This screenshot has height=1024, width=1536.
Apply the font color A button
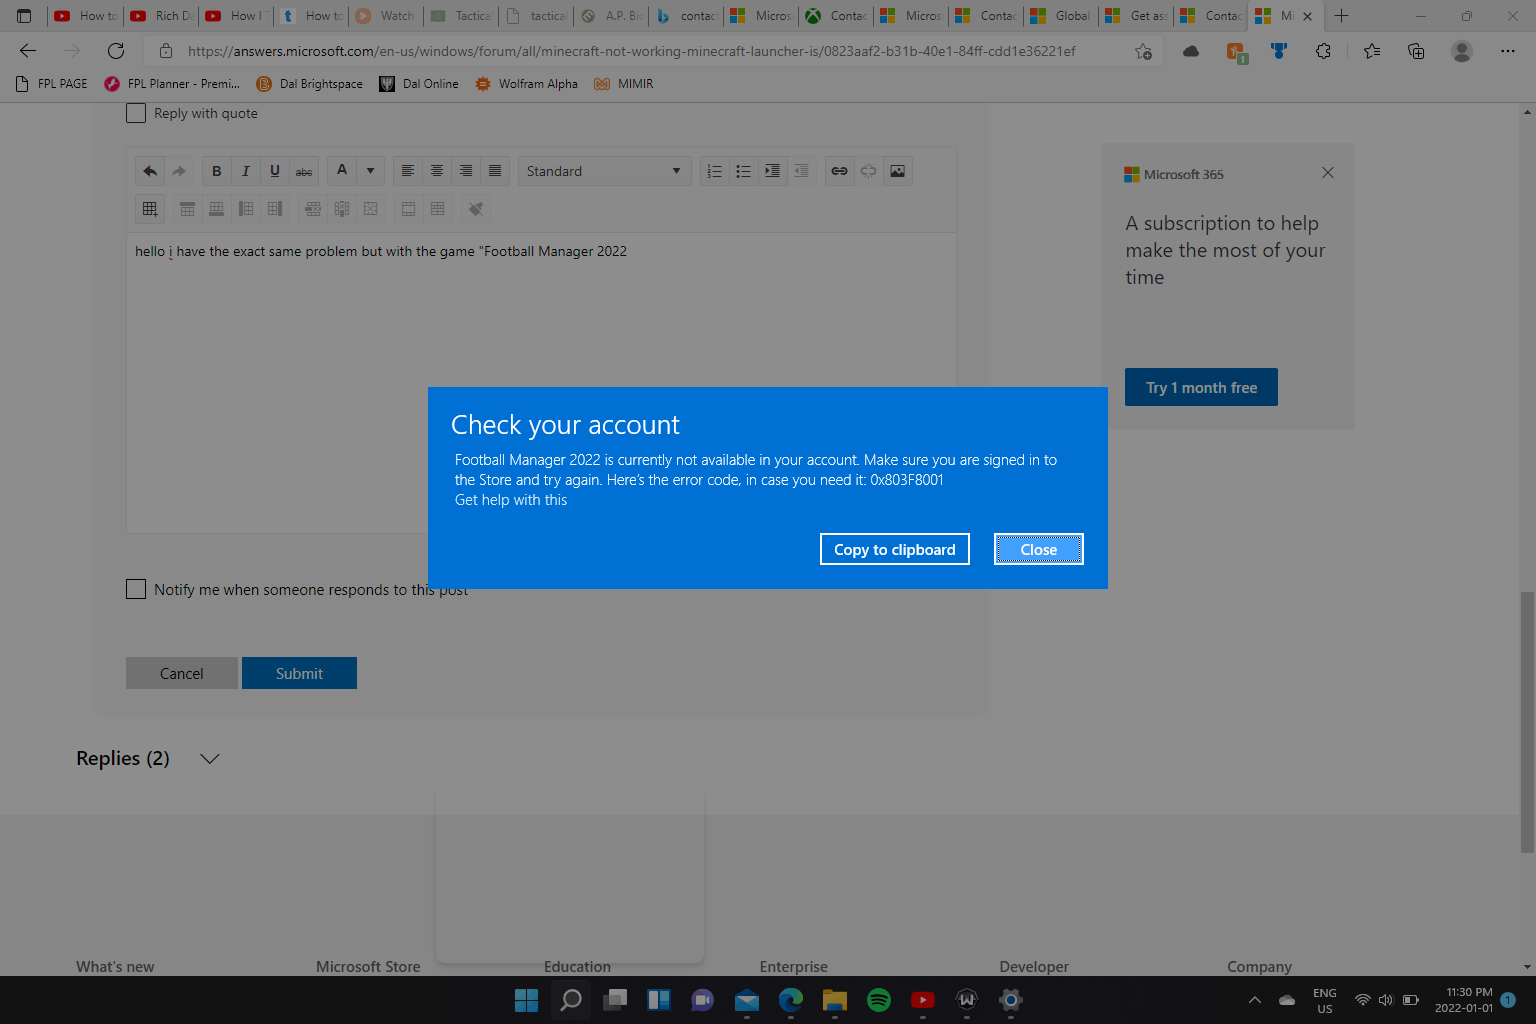point(342,171)
